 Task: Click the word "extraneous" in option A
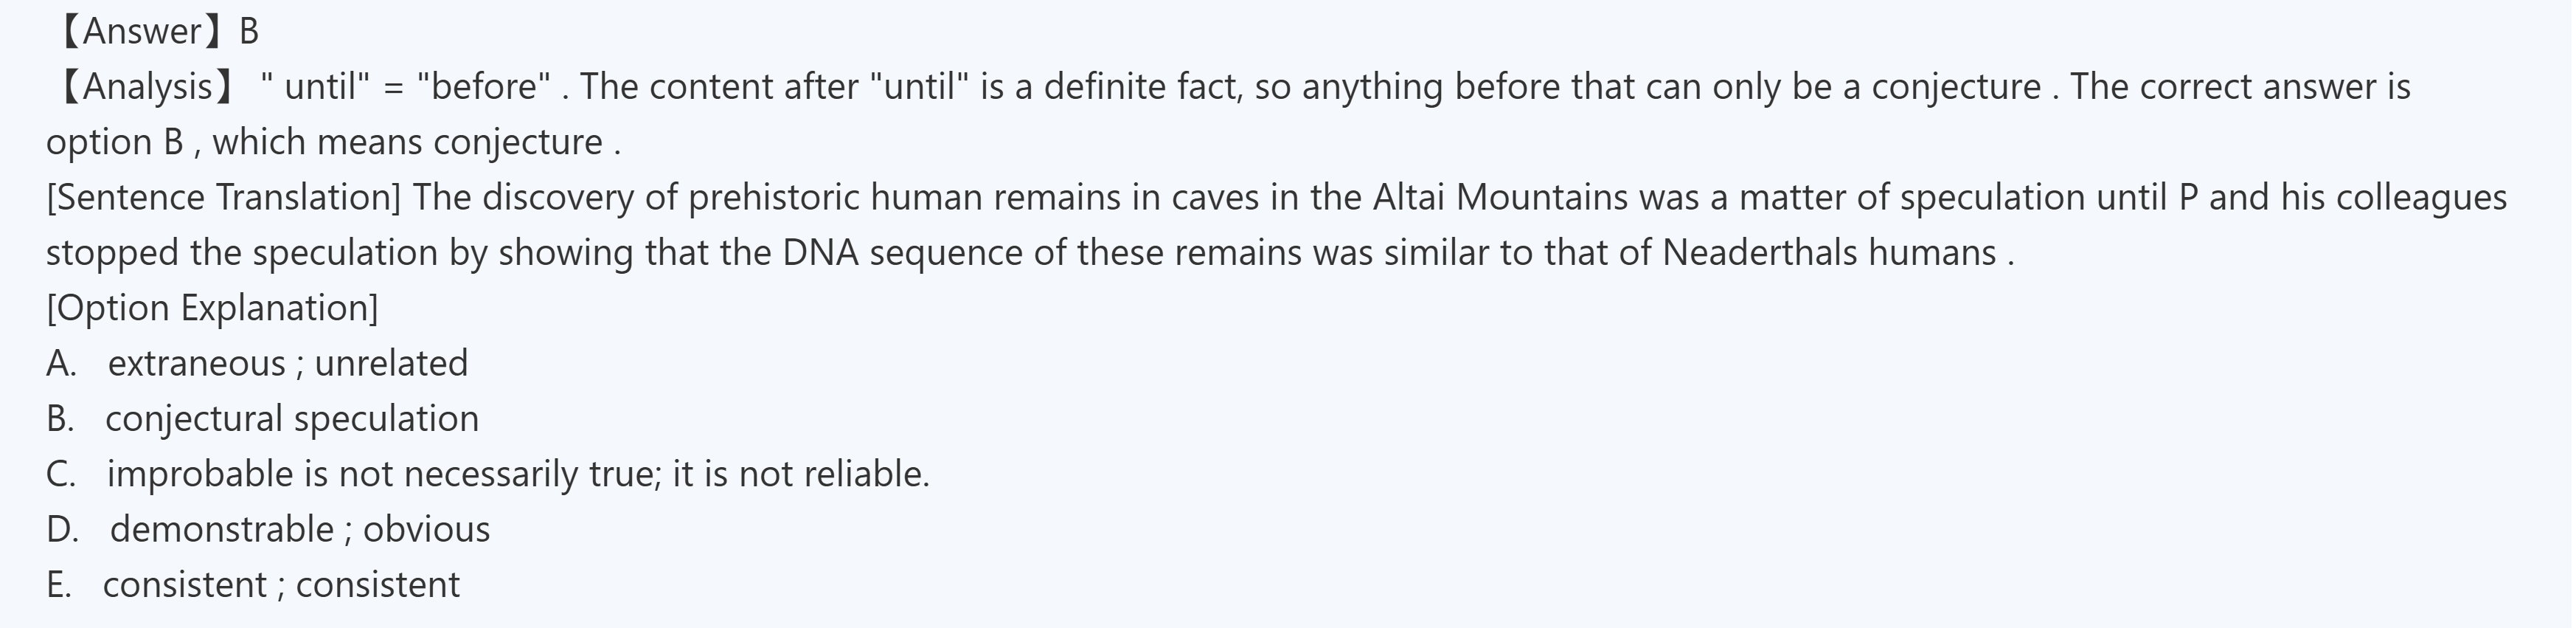tap(197, 363)
